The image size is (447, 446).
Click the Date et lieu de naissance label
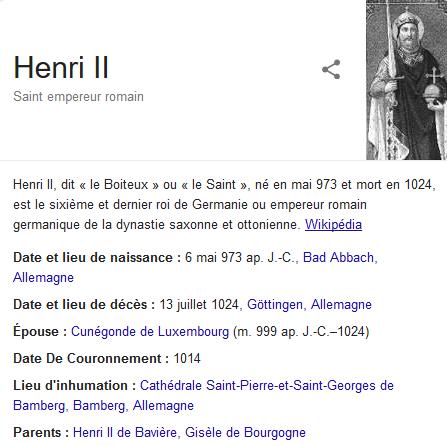point(97,258)
